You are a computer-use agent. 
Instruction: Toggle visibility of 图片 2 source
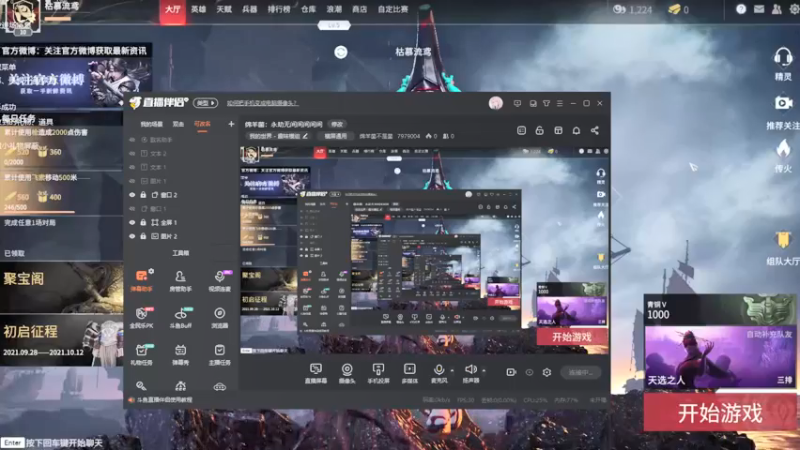132,236
